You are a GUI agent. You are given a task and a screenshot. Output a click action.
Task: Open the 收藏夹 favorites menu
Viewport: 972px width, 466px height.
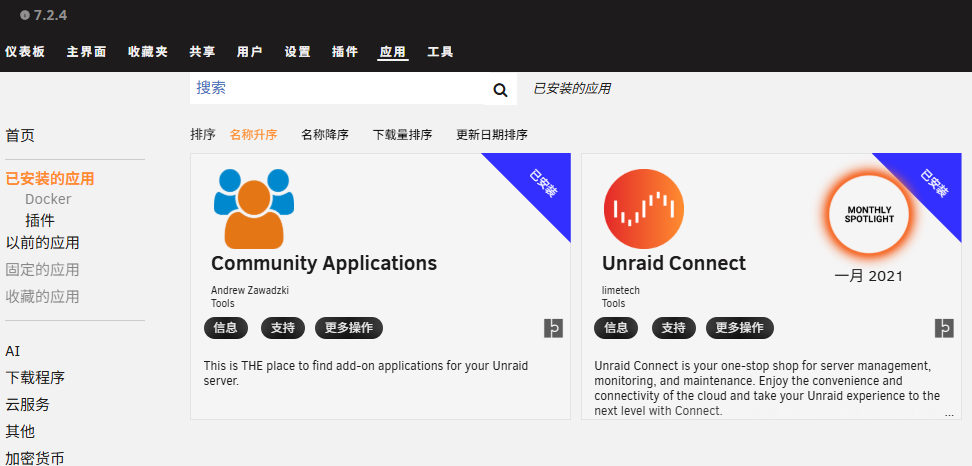pos(148,52)
